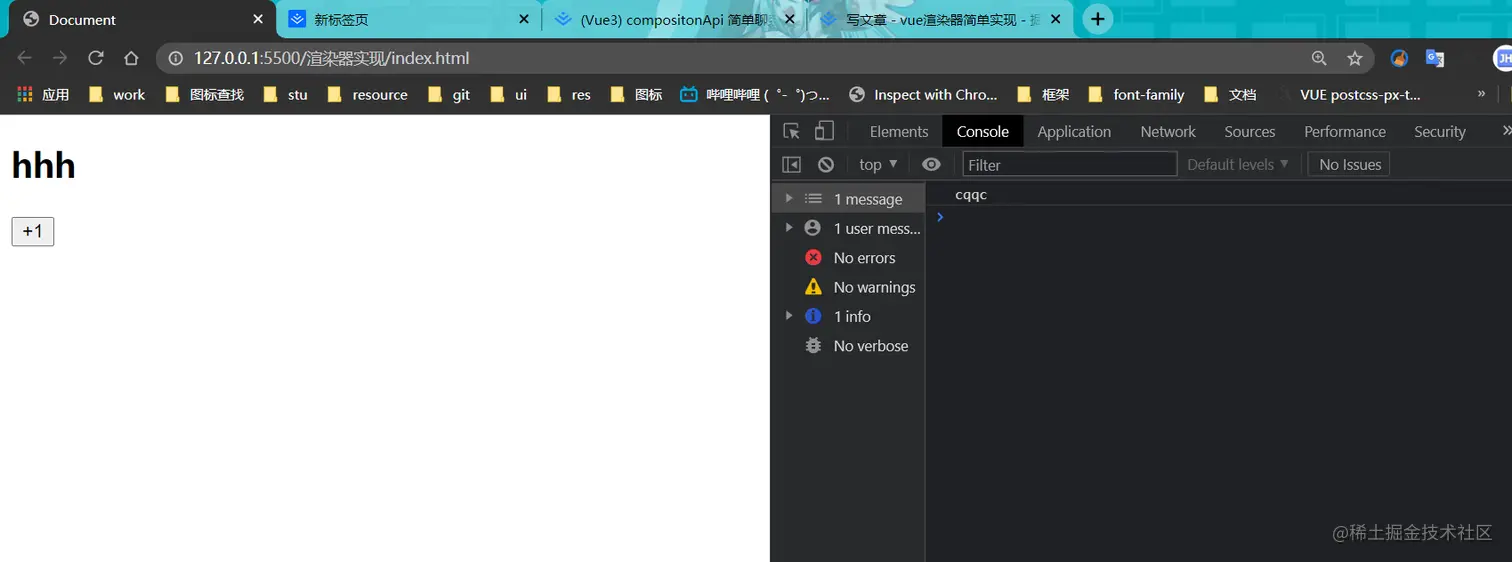
Task: Switch to the (Vue3) compositonApi browser tab
Action: [x=675, y=19]
